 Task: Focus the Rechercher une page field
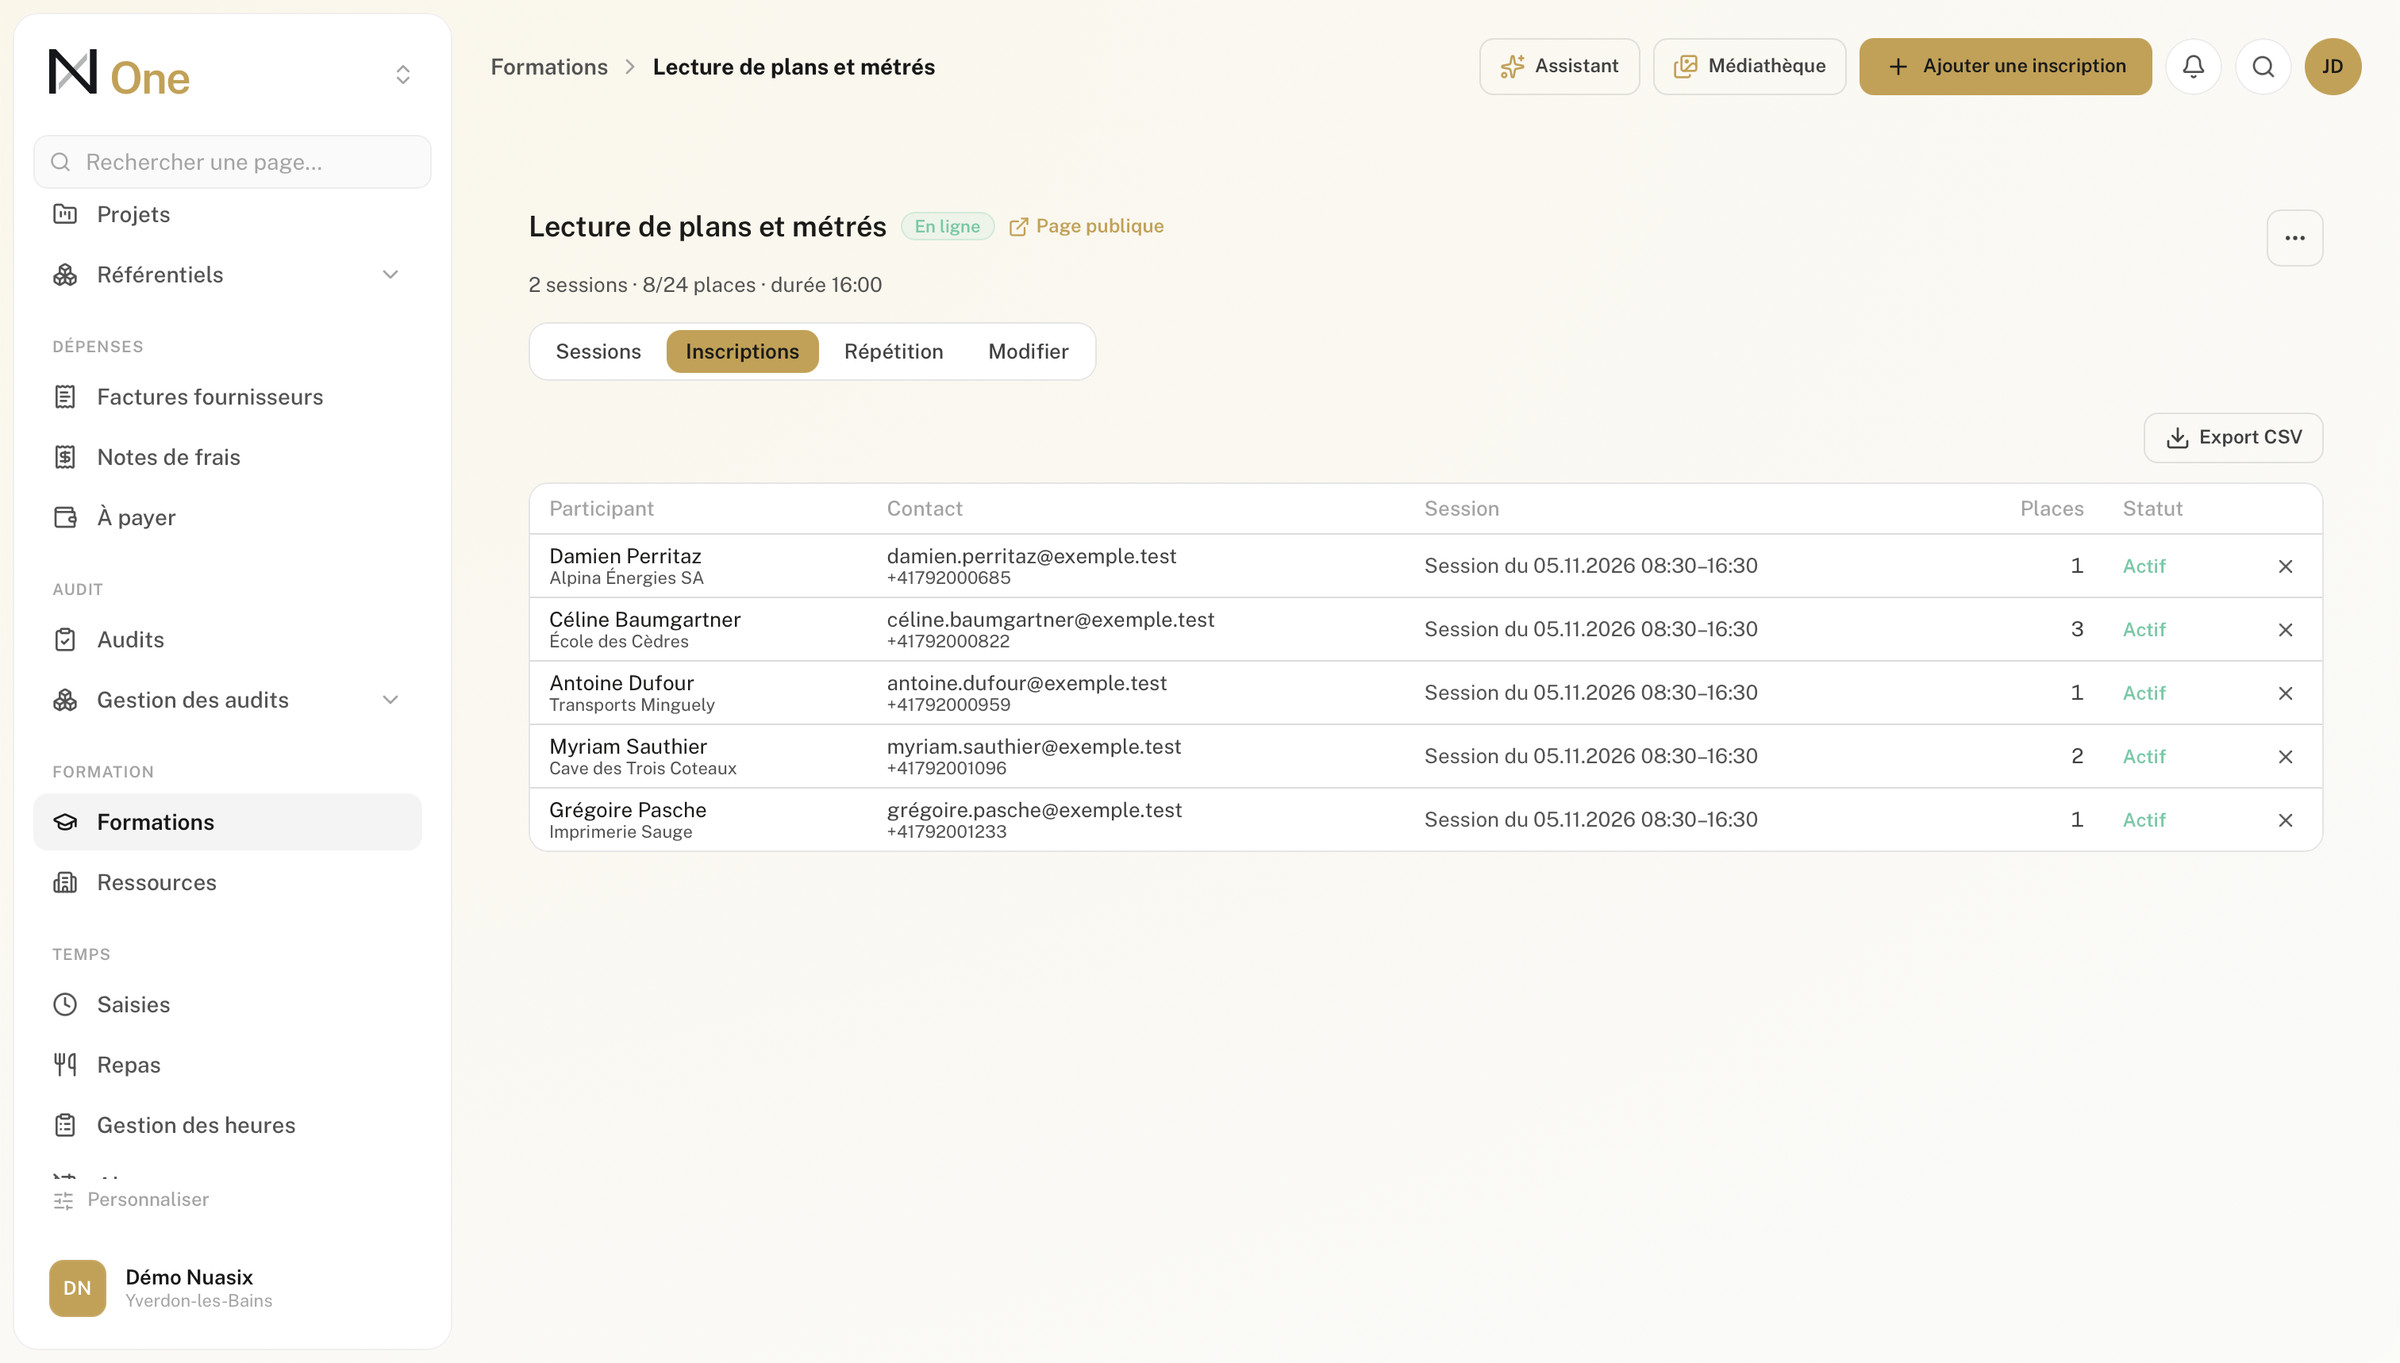pos(232,162)
